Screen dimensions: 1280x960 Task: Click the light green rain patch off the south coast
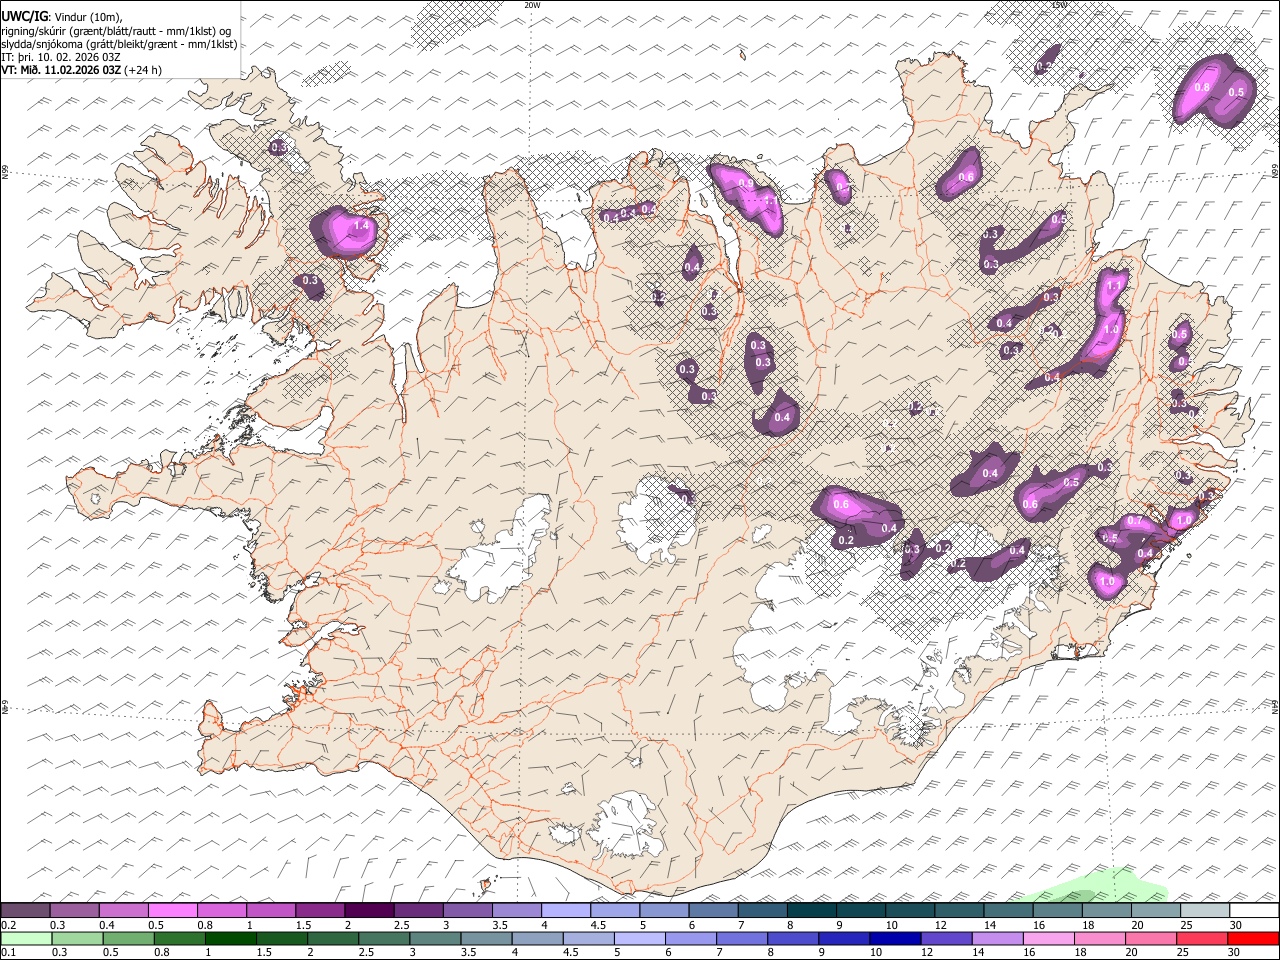point(1096,888)
